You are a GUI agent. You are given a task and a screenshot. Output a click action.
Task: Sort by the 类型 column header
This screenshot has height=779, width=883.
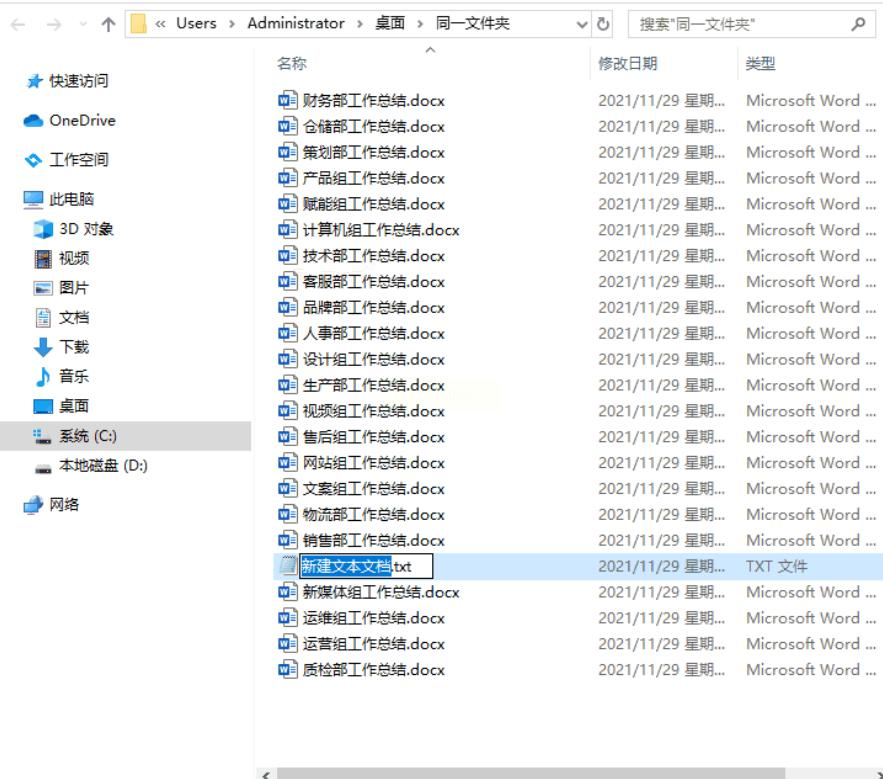click(760, 64)
